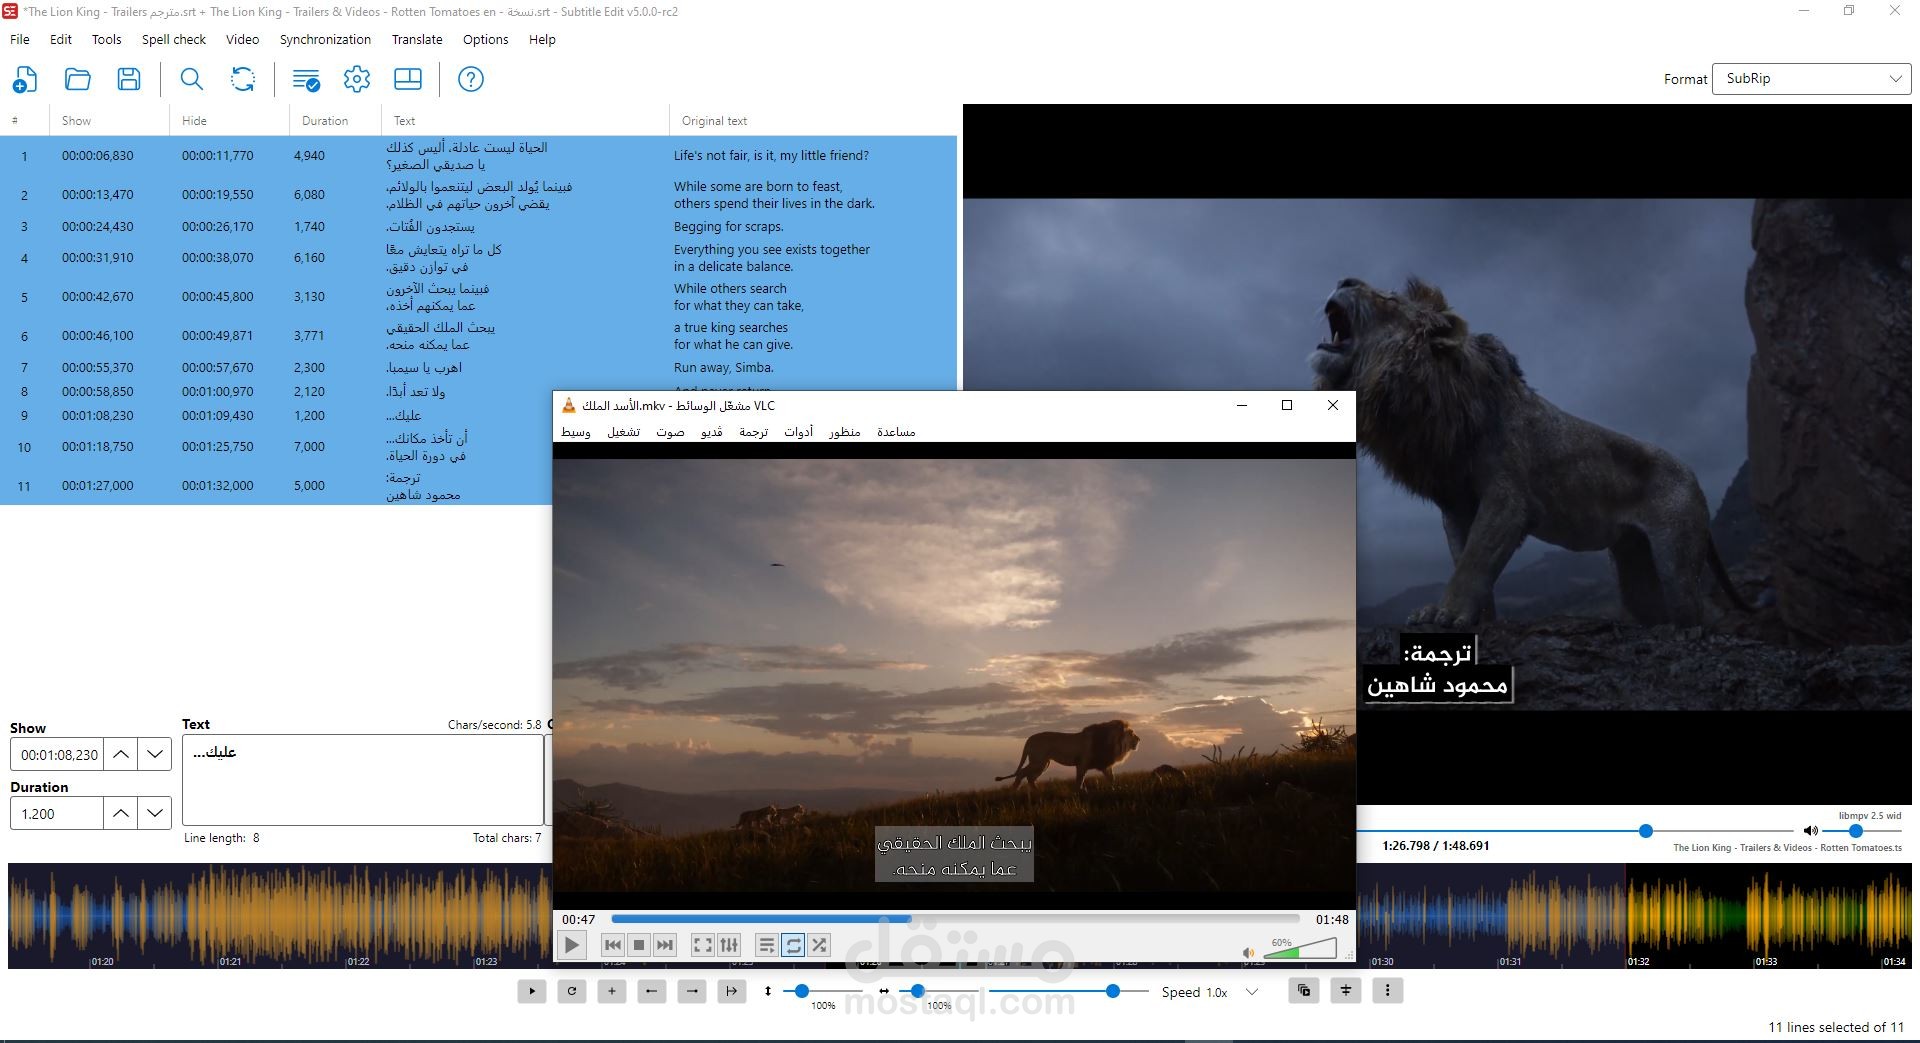The width and height of the screenshot is (1920, 1043).
Task: Open VLC's أدوات (Tools) menu
Action: pos(798,432)
